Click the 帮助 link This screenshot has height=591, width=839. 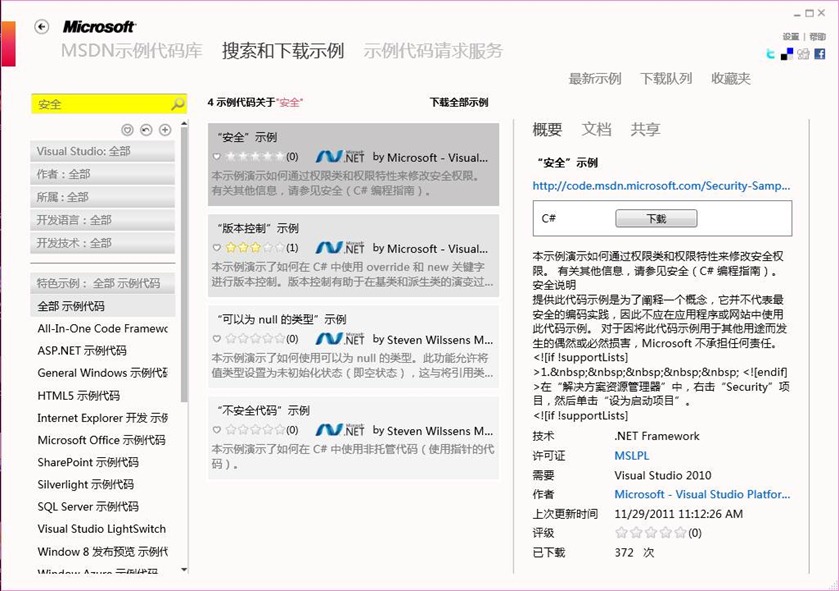coord(818,36)
